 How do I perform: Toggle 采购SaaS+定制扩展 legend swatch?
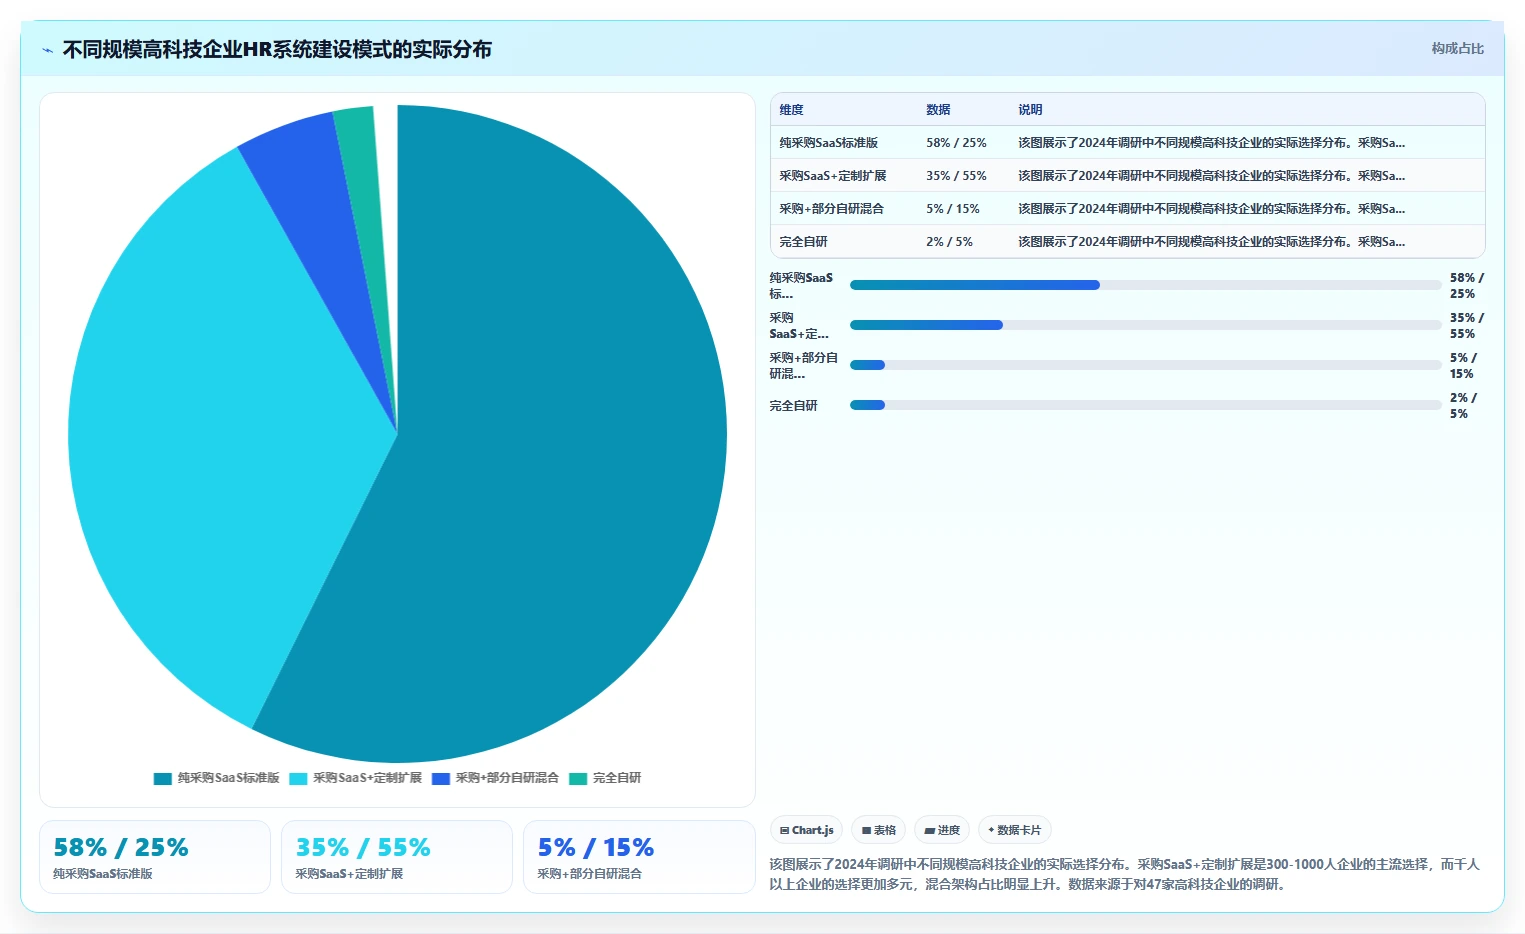pos(298,778)
